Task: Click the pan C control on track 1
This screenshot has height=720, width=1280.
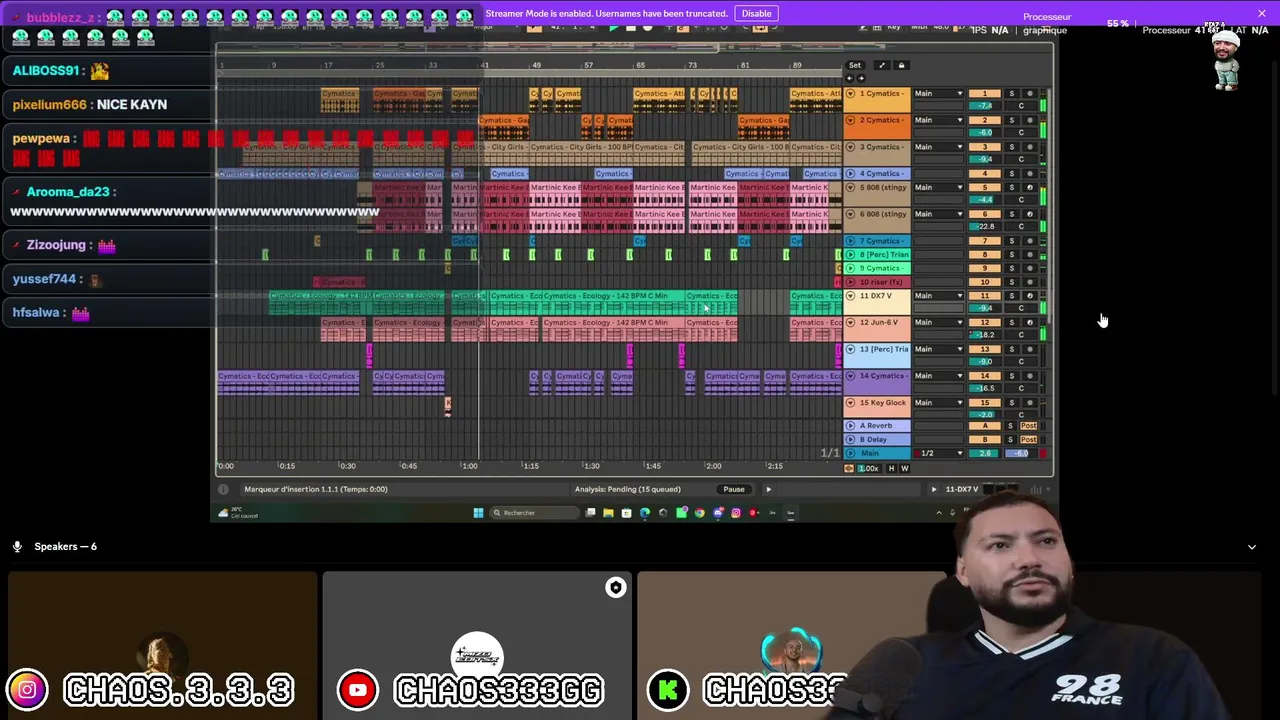Action: pos(1020,106)
